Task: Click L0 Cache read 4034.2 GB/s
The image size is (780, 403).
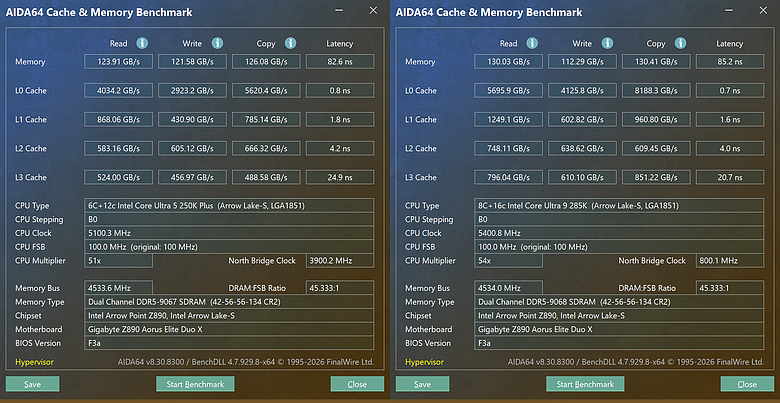Action: pyautogui.click(x=118, y=91)
